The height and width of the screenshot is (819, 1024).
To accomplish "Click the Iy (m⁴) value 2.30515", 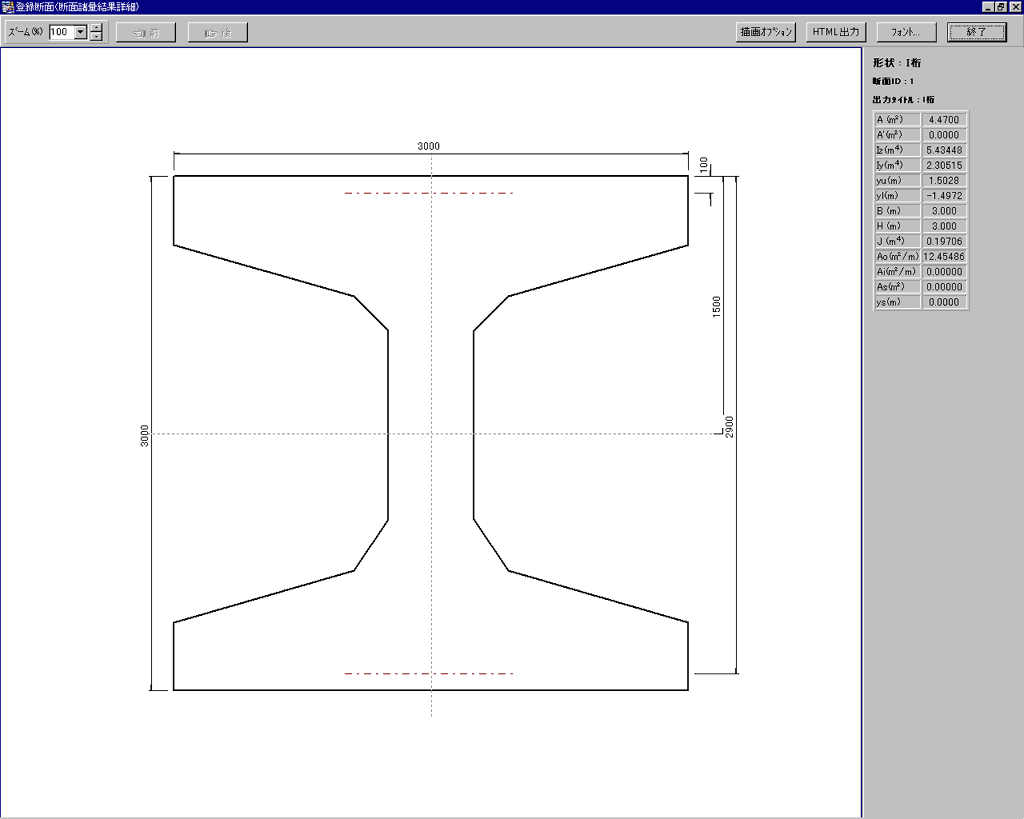I will pos(944,165).
